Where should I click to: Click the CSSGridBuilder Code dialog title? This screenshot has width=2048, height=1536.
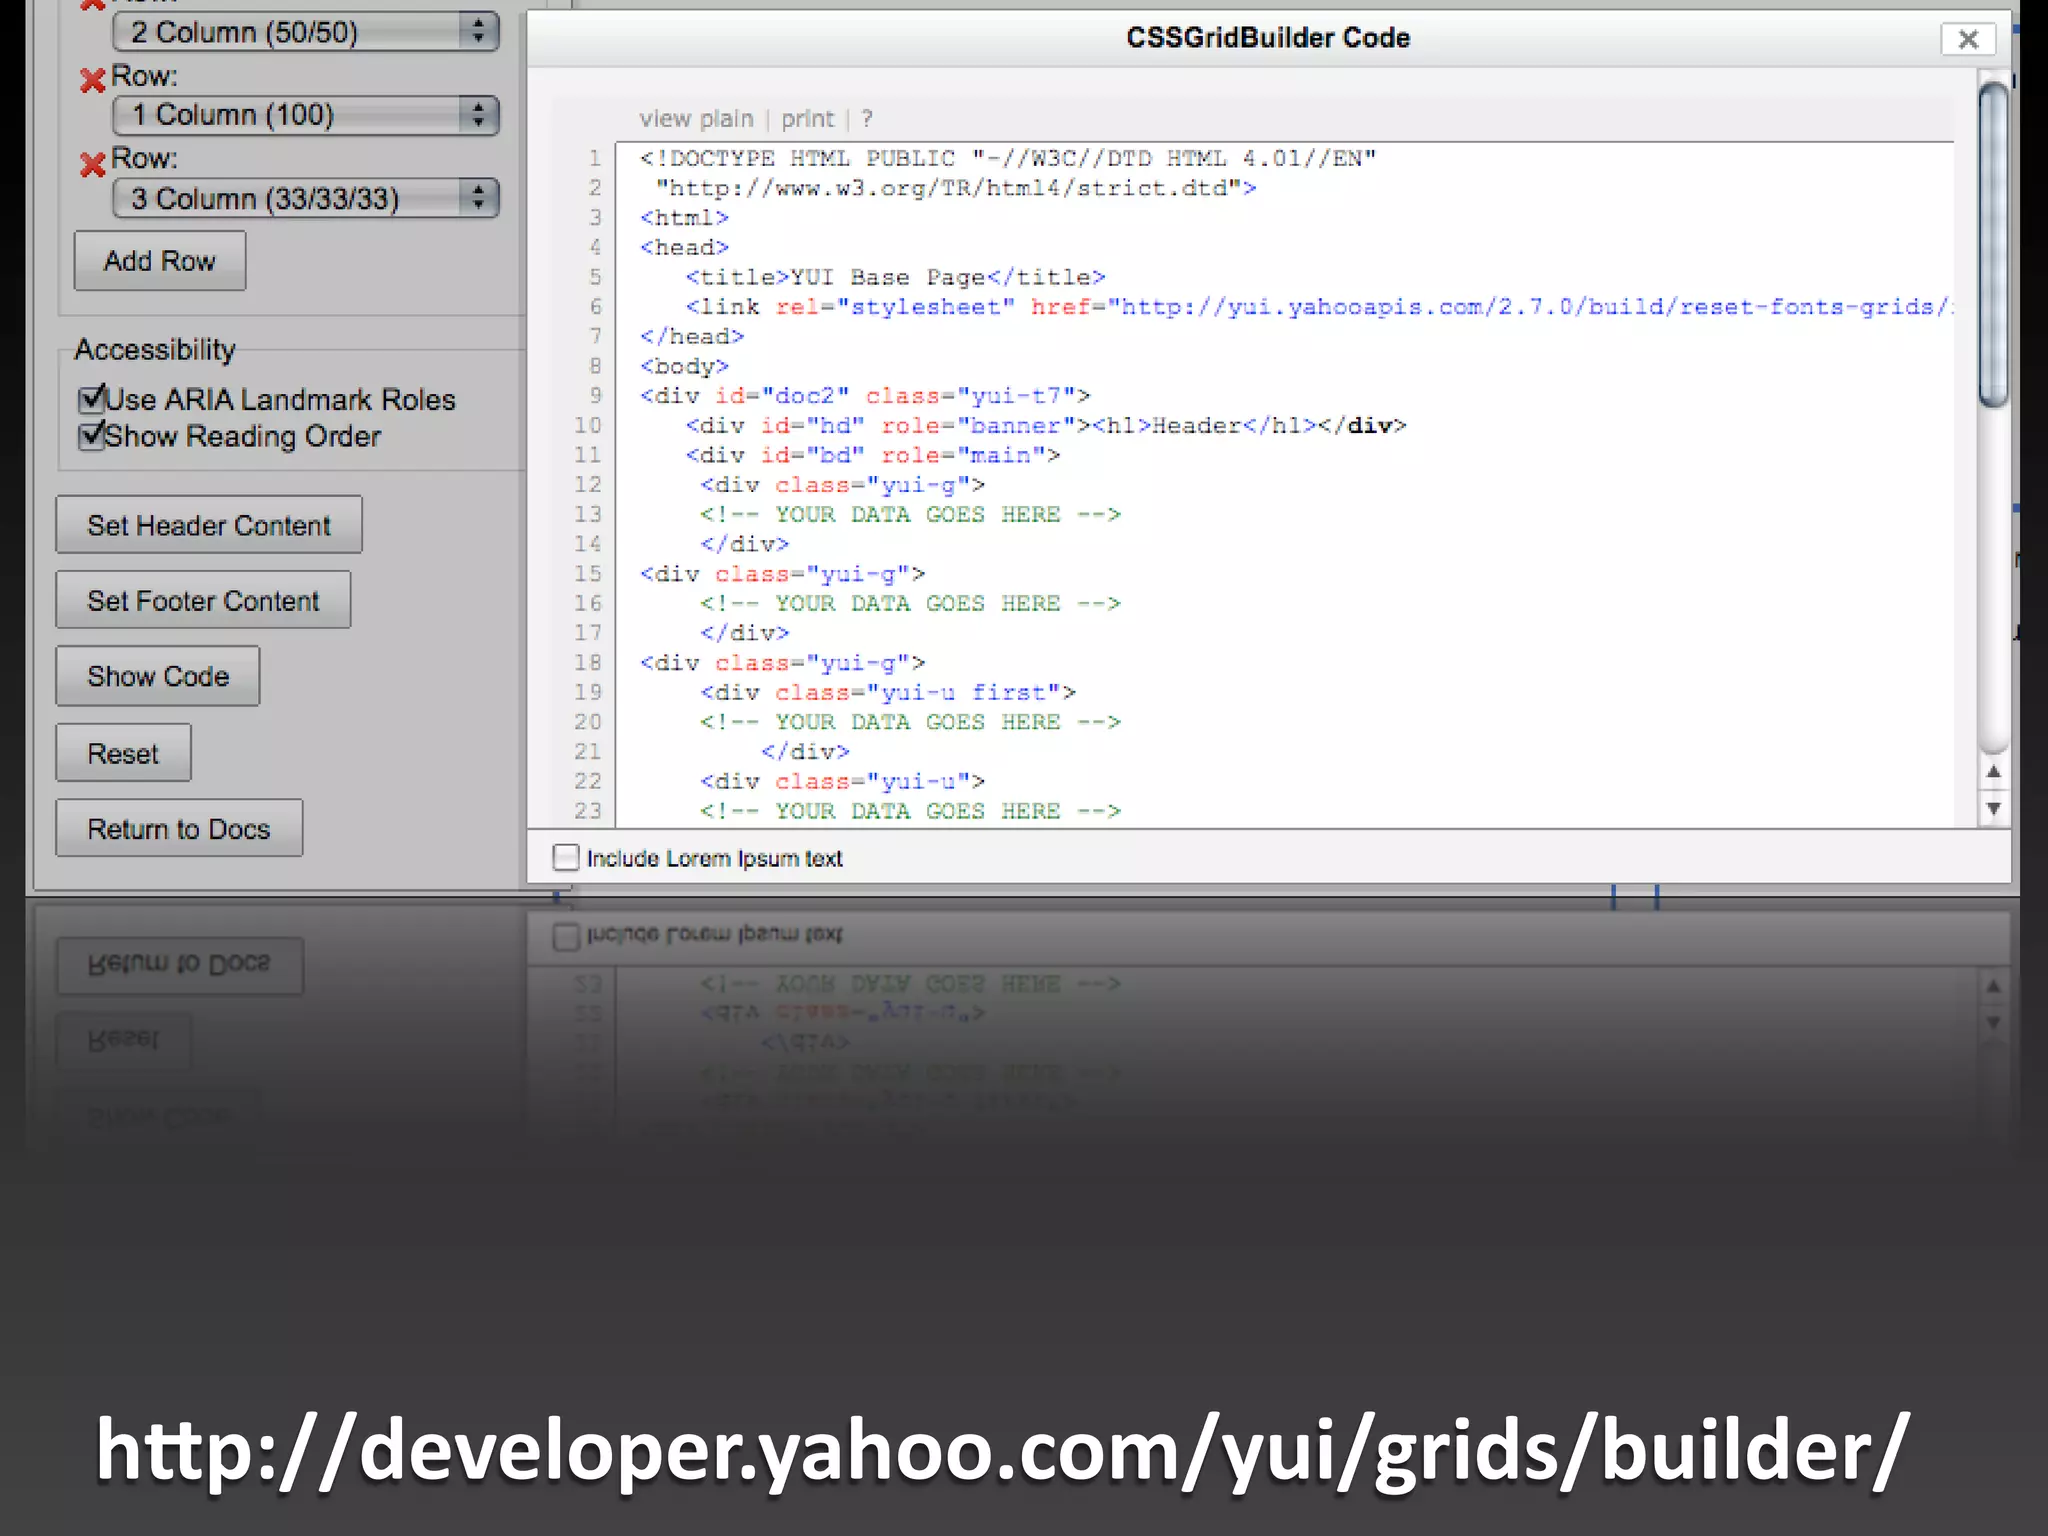(1268, 38)
